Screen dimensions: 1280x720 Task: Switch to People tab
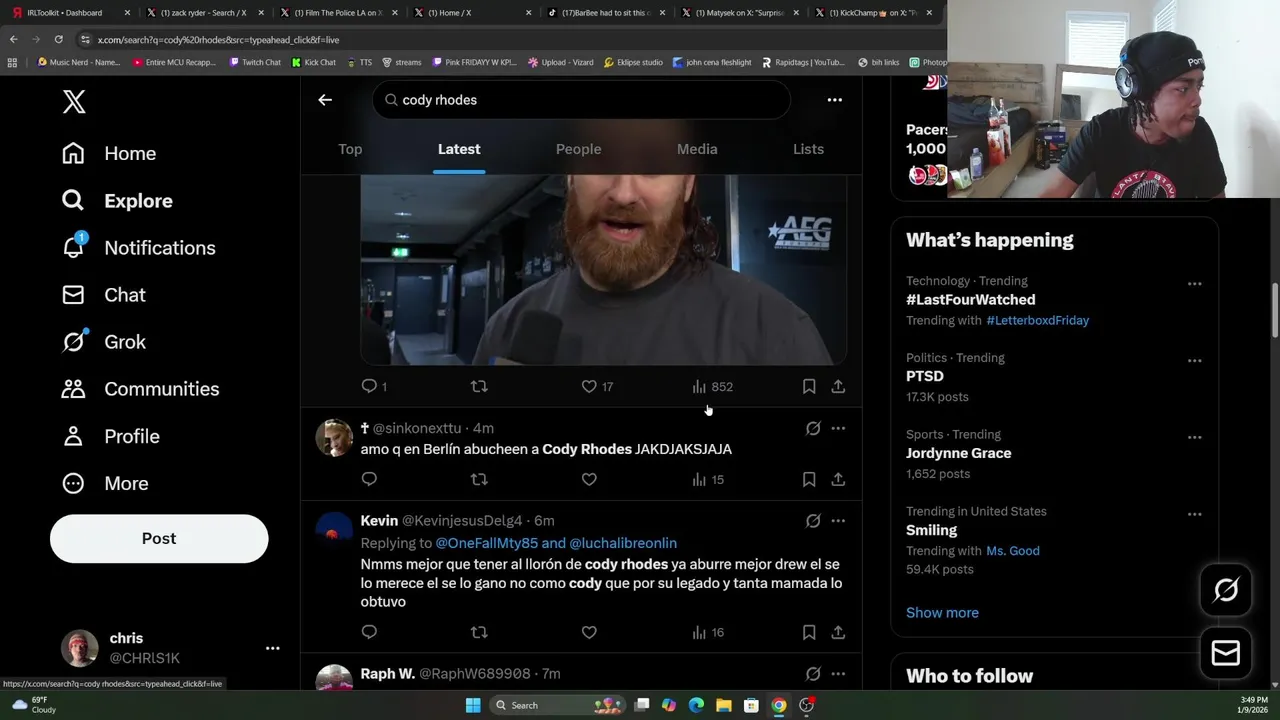pos(578,149)
